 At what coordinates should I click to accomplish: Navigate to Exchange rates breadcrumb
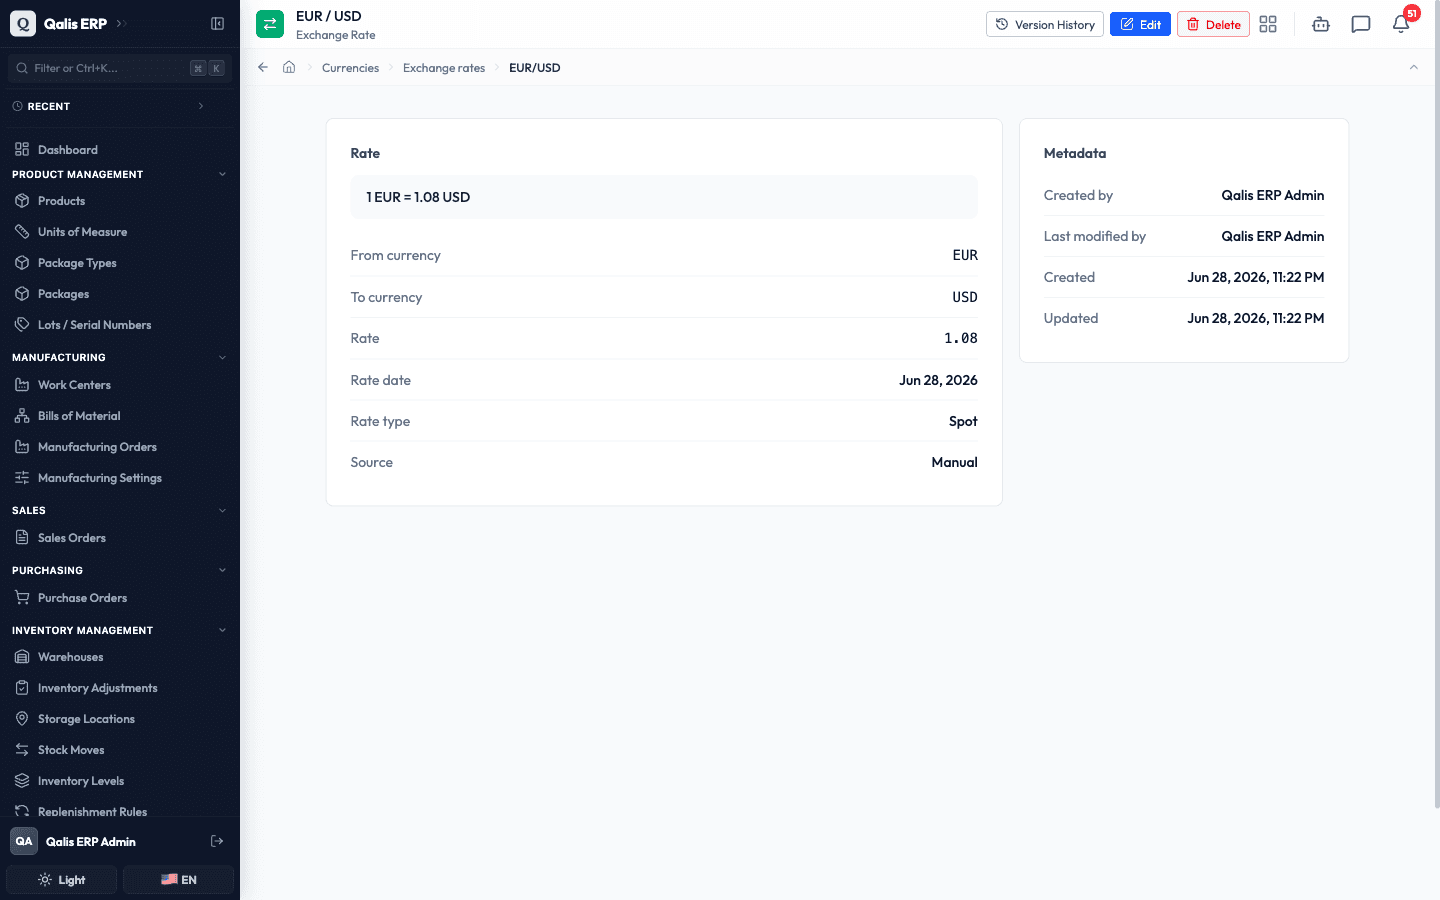pyautogui.click(x=444, y=68)
